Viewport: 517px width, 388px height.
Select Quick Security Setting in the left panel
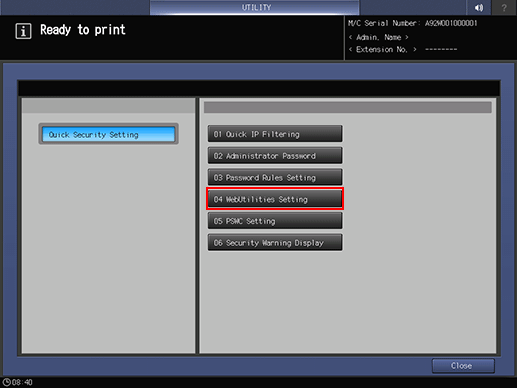point(108,134)
